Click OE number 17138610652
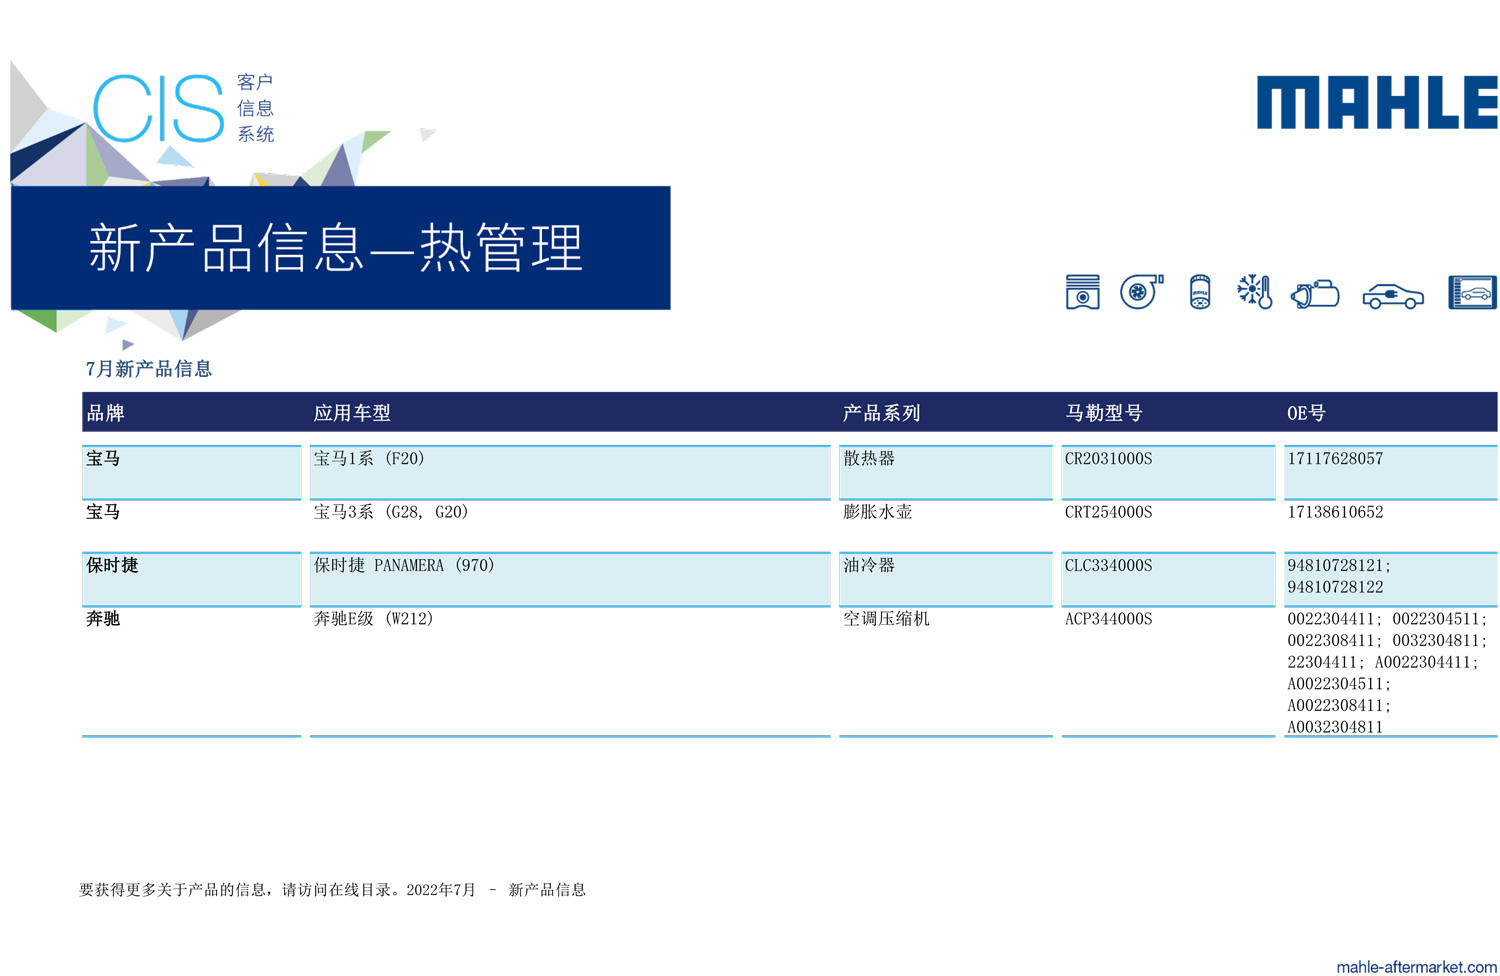The height and width of the screenshot is (976, 1500). tap(1335, 512)
